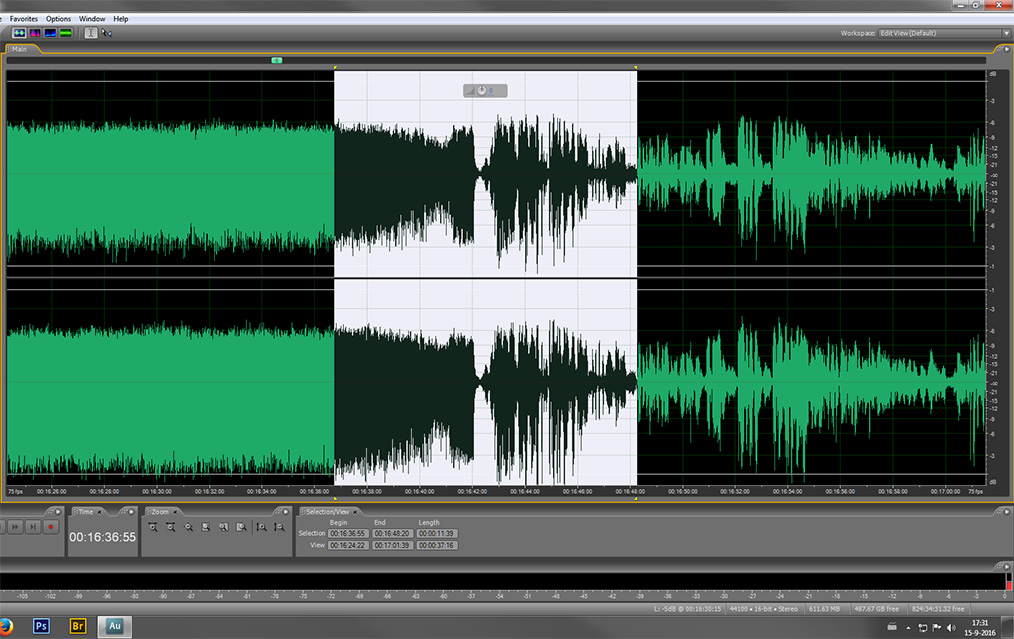1014x639 pixels.
Task: Select the Time Selection tool
Action: [91, 33]
